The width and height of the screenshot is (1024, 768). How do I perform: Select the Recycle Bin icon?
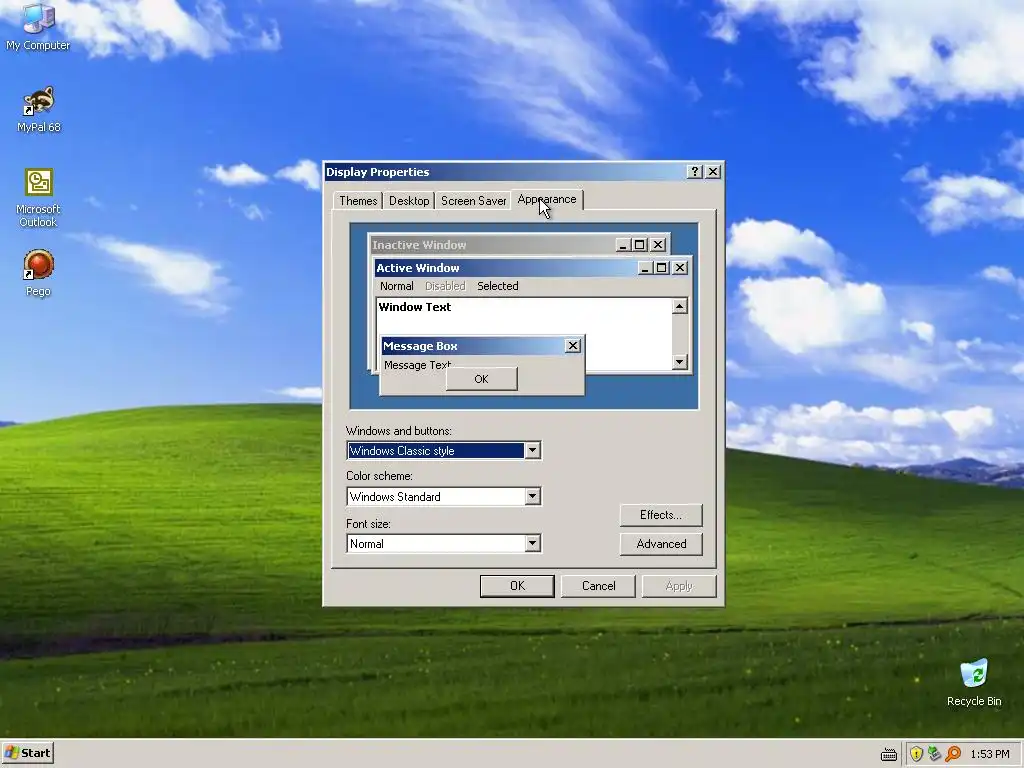[x=974, y=682]
